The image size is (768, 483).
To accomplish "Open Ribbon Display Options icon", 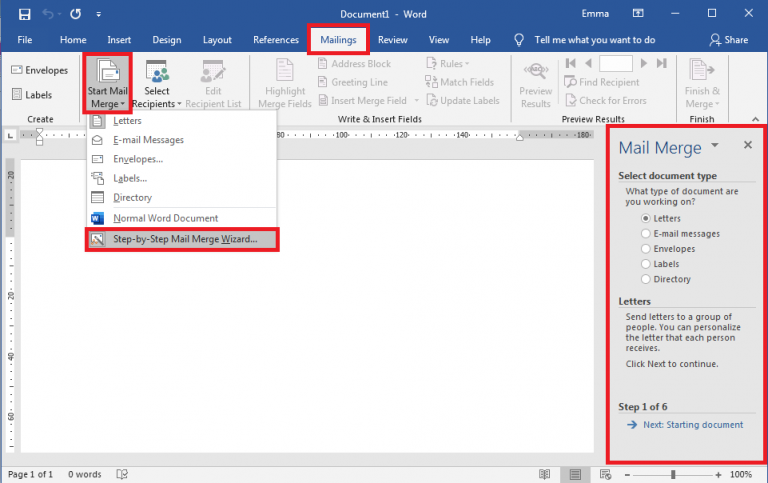I will [x=638, y=14].
